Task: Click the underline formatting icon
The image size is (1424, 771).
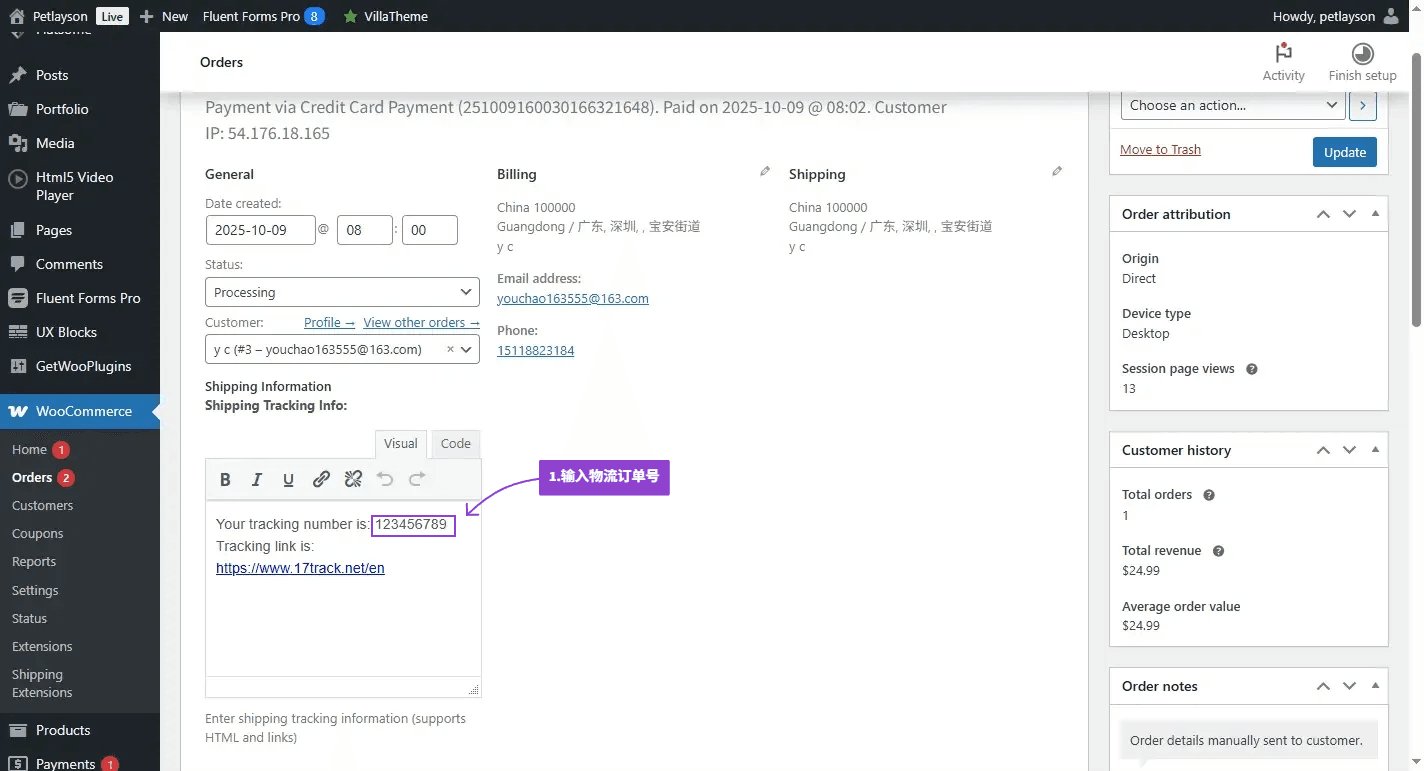Action: [289, 480]
